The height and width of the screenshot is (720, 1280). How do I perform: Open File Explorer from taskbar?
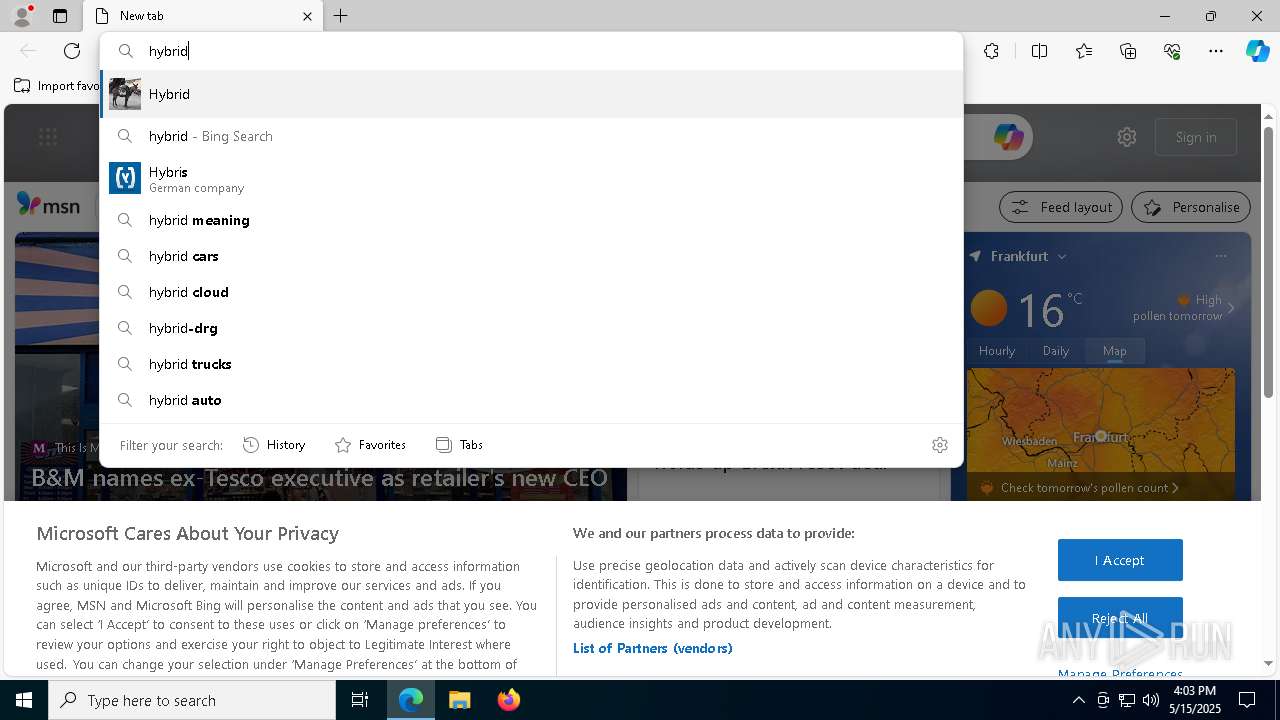click(459, 700)
